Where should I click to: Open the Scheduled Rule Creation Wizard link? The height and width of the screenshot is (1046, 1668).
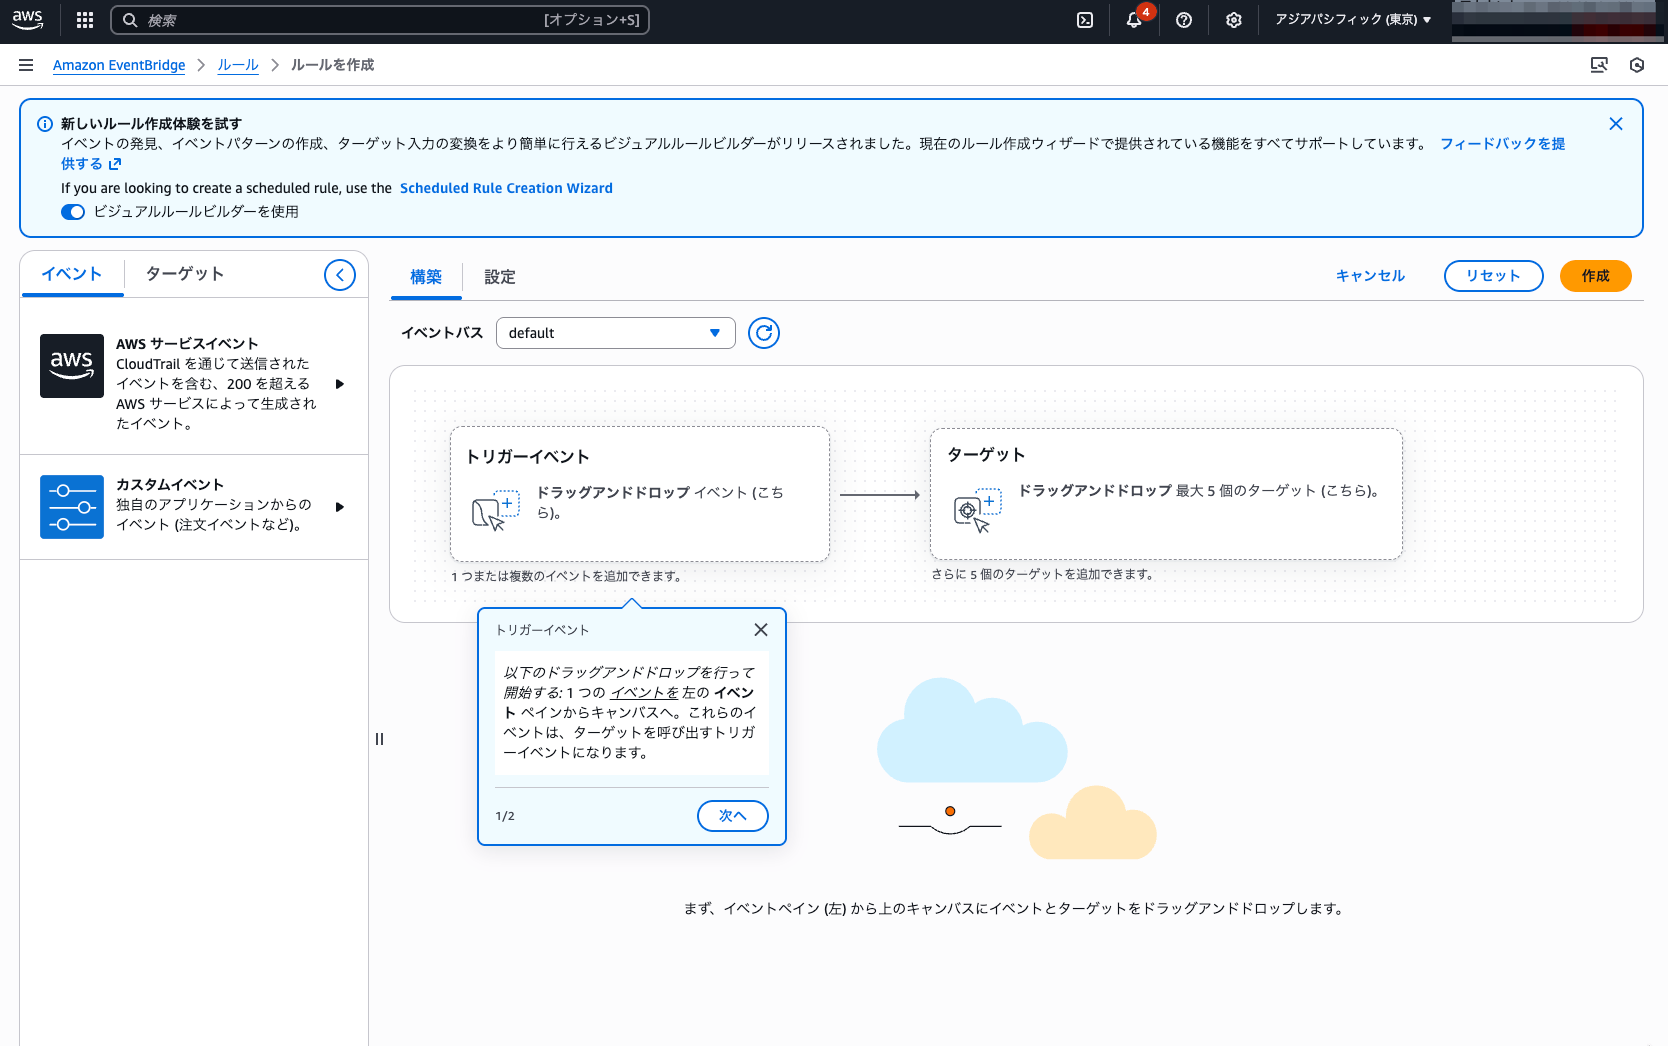(x=506, y=188)
